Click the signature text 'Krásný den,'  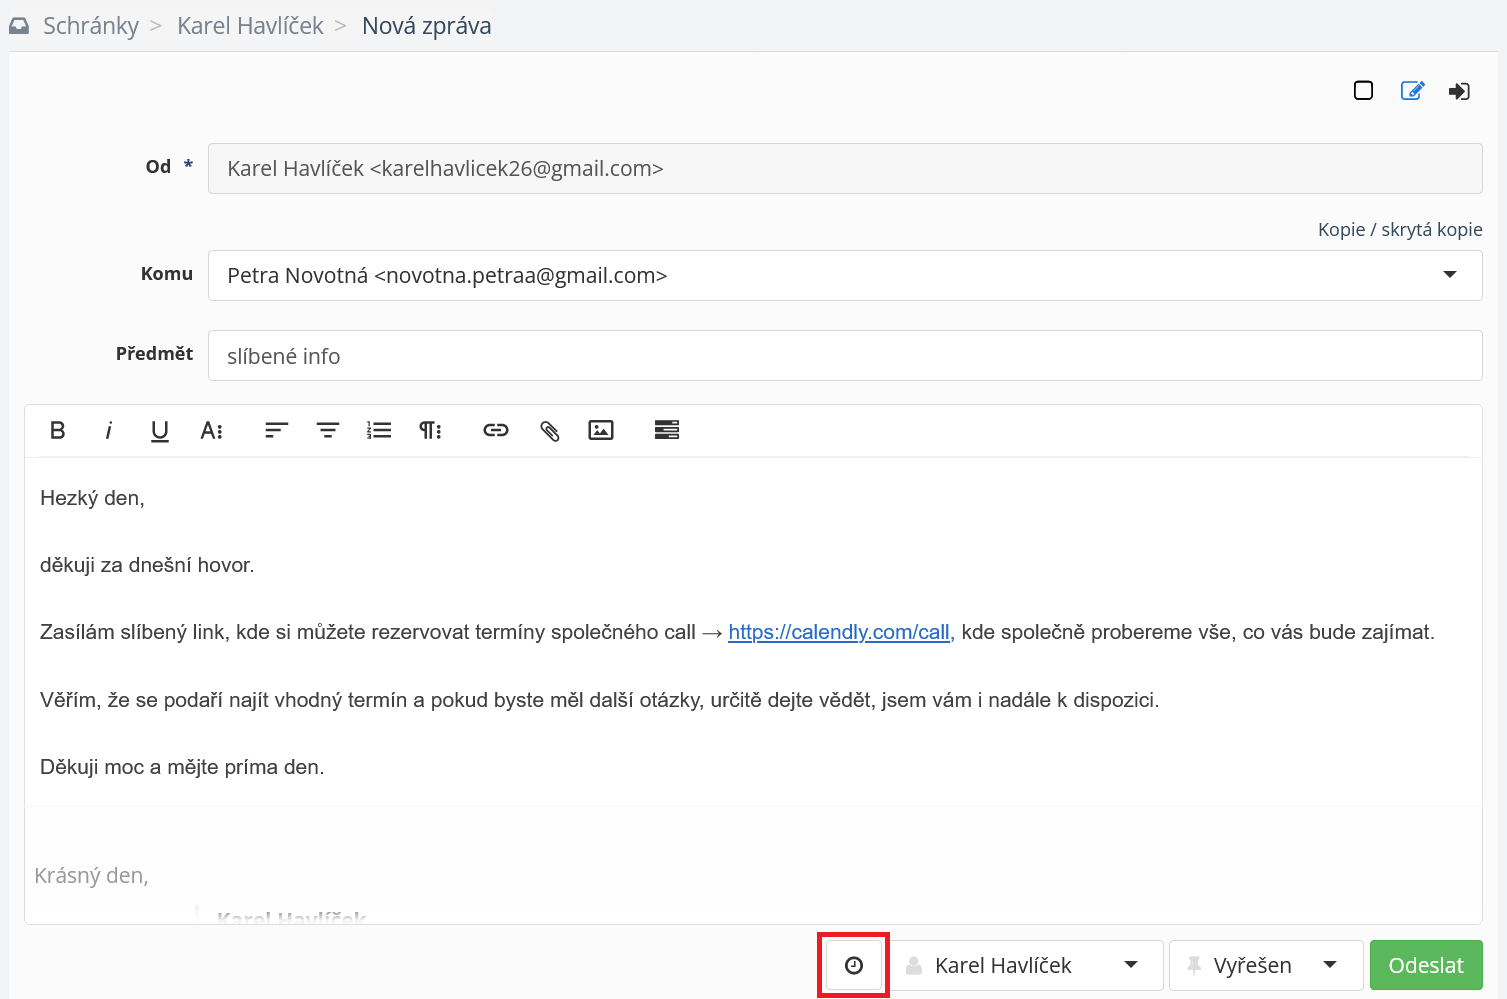click(x=91, y=876)
